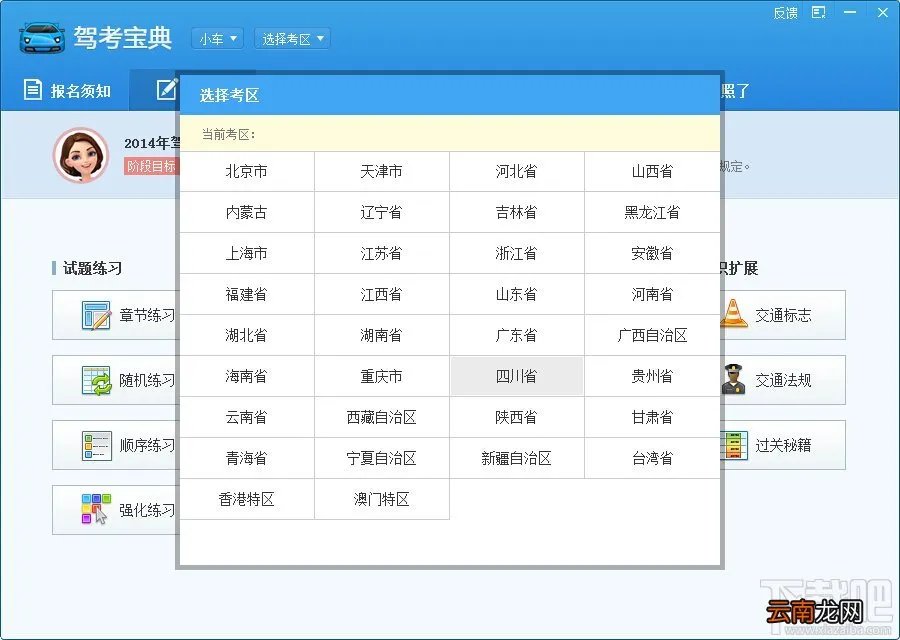
Task: Select 青海省 exam region
Action: [x=247, y=458]
